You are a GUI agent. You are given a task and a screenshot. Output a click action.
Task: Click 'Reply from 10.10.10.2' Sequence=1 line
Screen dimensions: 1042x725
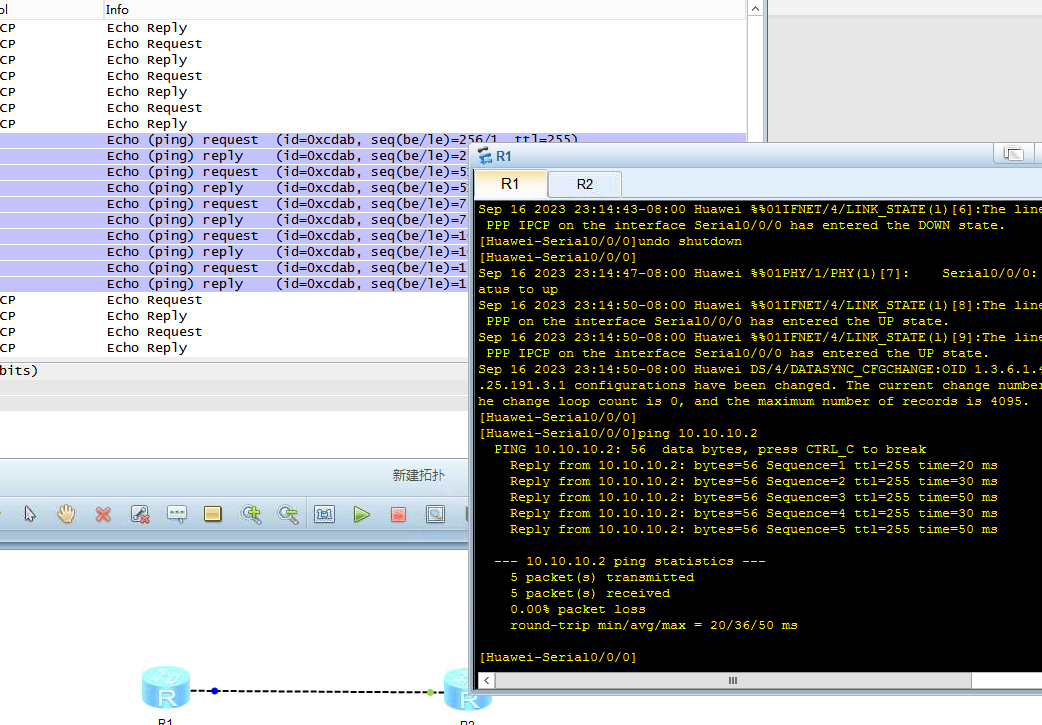(754, 465)
